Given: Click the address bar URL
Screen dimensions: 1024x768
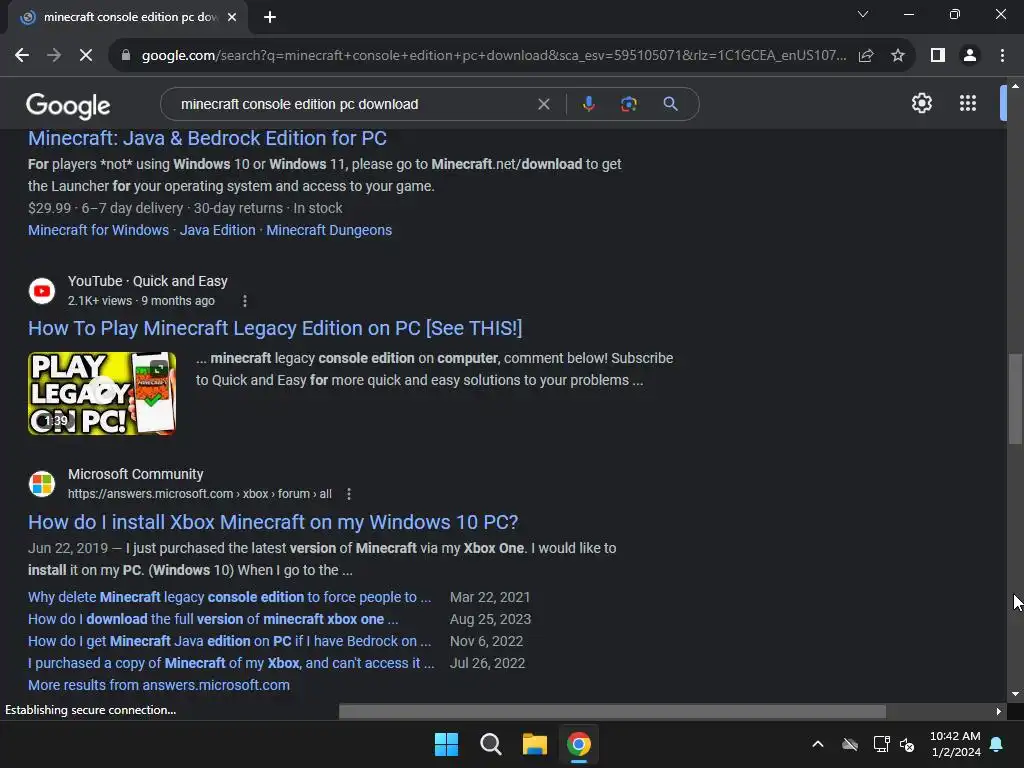Looking at the screenshot, I should (494, 56).
